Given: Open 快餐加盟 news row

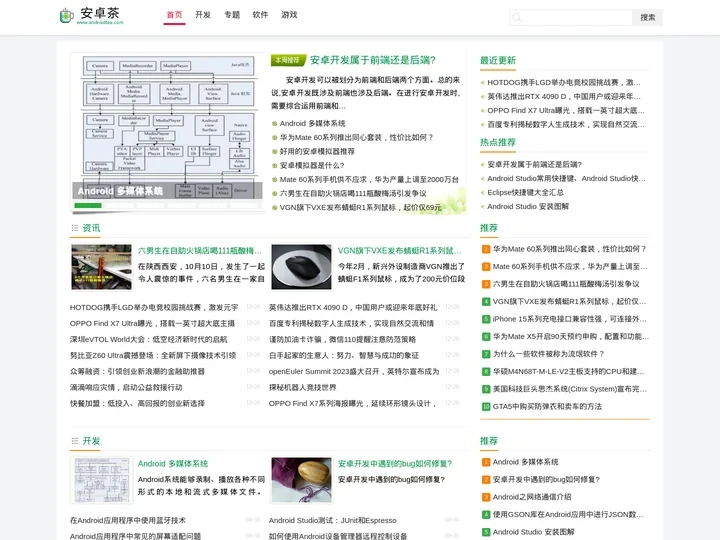Looking at the screenshot, I should point(137,404).
